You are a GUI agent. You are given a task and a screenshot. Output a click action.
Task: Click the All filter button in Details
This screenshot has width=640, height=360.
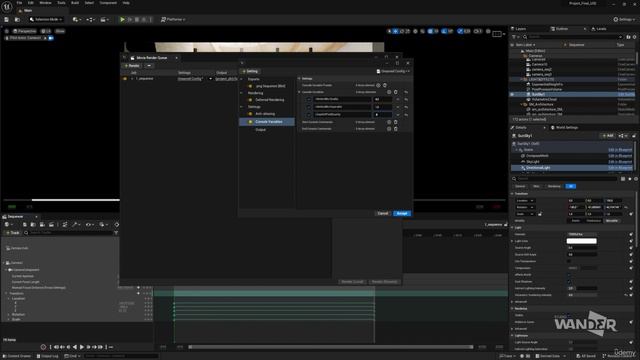pyautogui.click(x=571, y=186)
